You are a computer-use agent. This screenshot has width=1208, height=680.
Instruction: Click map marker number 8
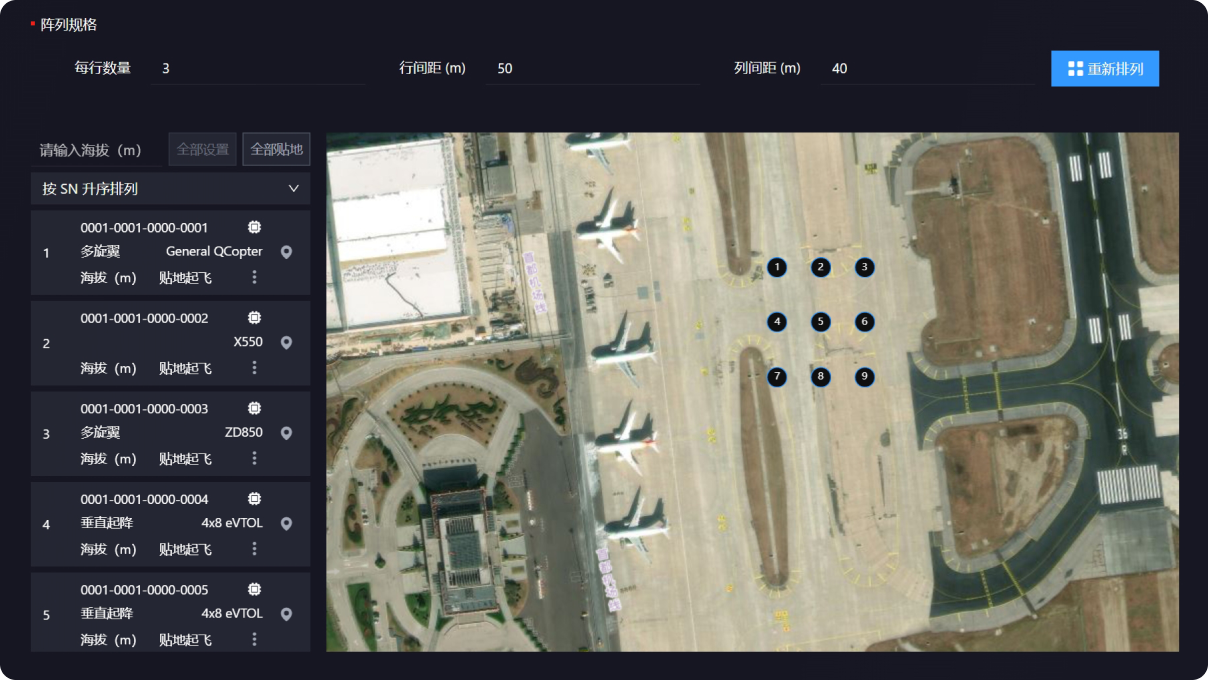click(821, 377)
